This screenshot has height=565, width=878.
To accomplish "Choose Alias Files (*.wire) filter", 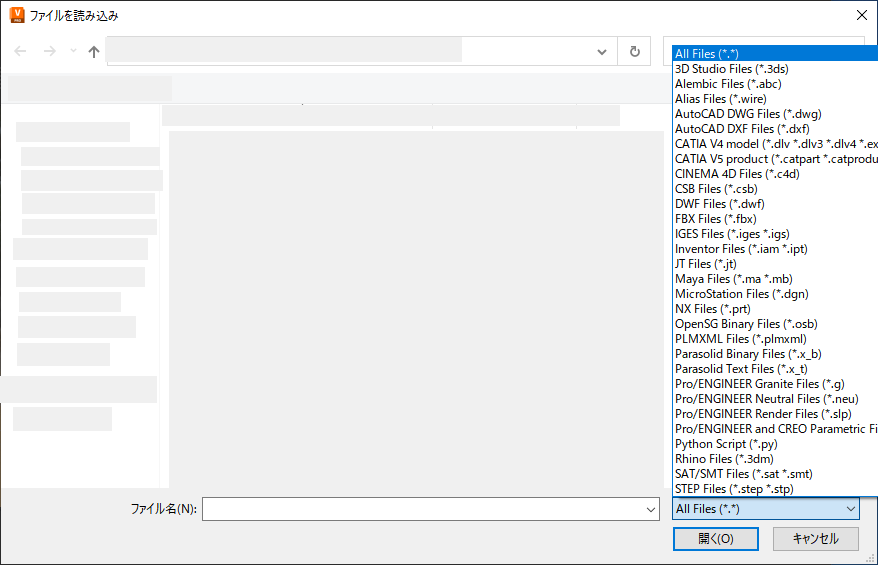I will 775,99.
